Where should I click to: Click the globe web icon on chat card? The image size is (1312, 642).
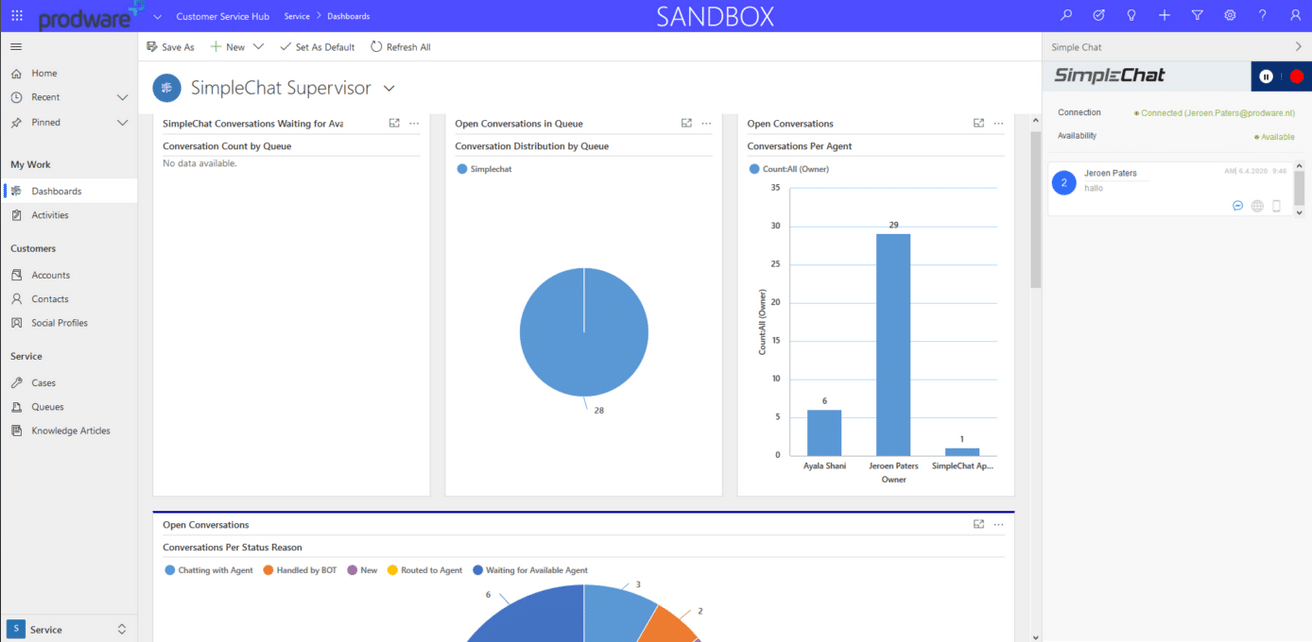[1257, 206]
